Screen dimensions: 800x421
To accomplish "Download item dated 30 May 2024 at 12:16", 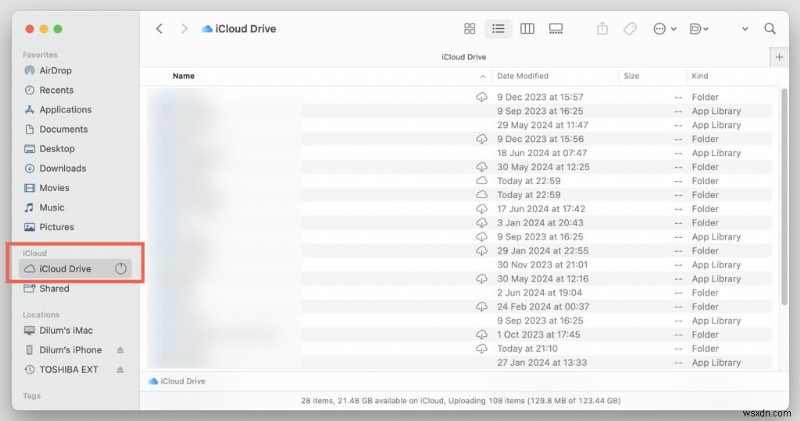I will (482, 279).
